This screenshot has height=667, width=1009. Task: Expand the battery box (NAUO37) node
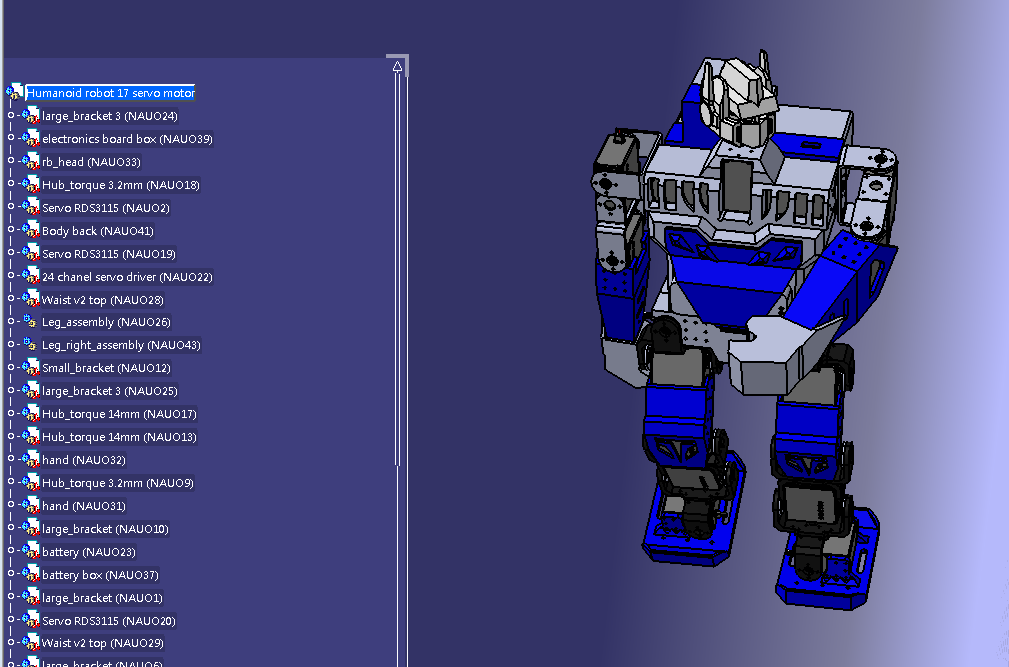[x=11, y=574]
